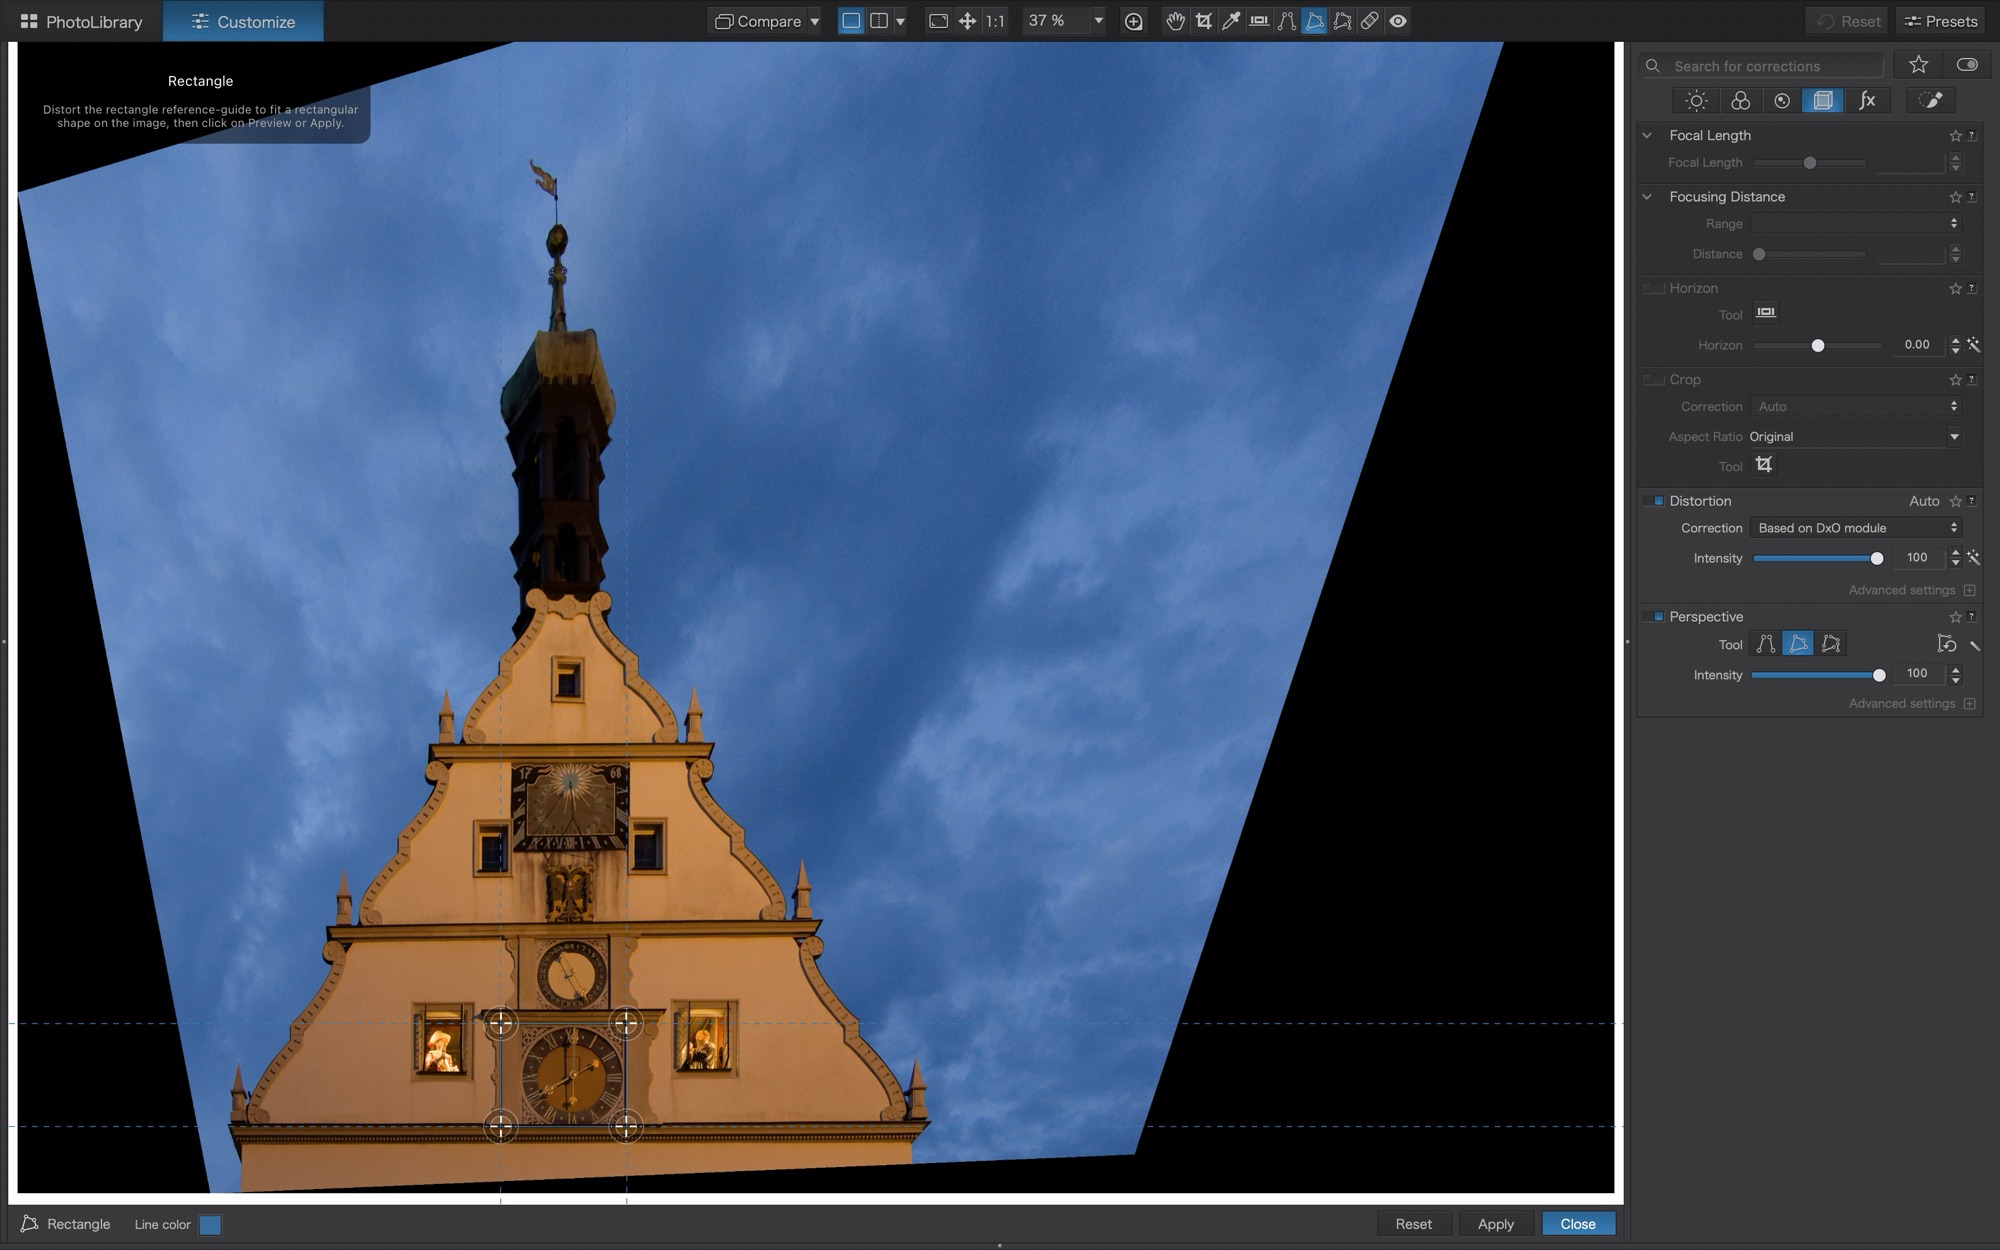
Task: Collapse the Focal Length section
Action: 1648,135
